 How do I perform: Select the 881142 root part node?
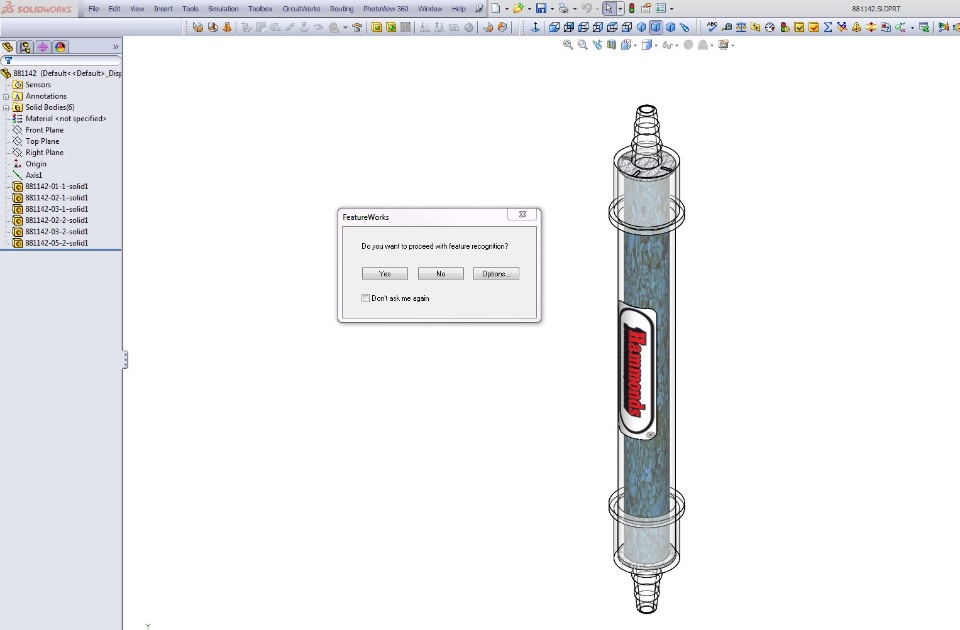(61, 73)
